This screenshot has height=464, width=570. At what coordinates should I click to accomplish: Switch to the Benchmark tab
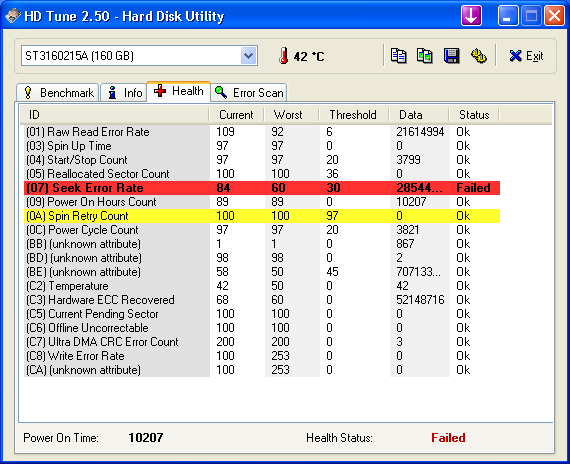click(x=57, y=93)
